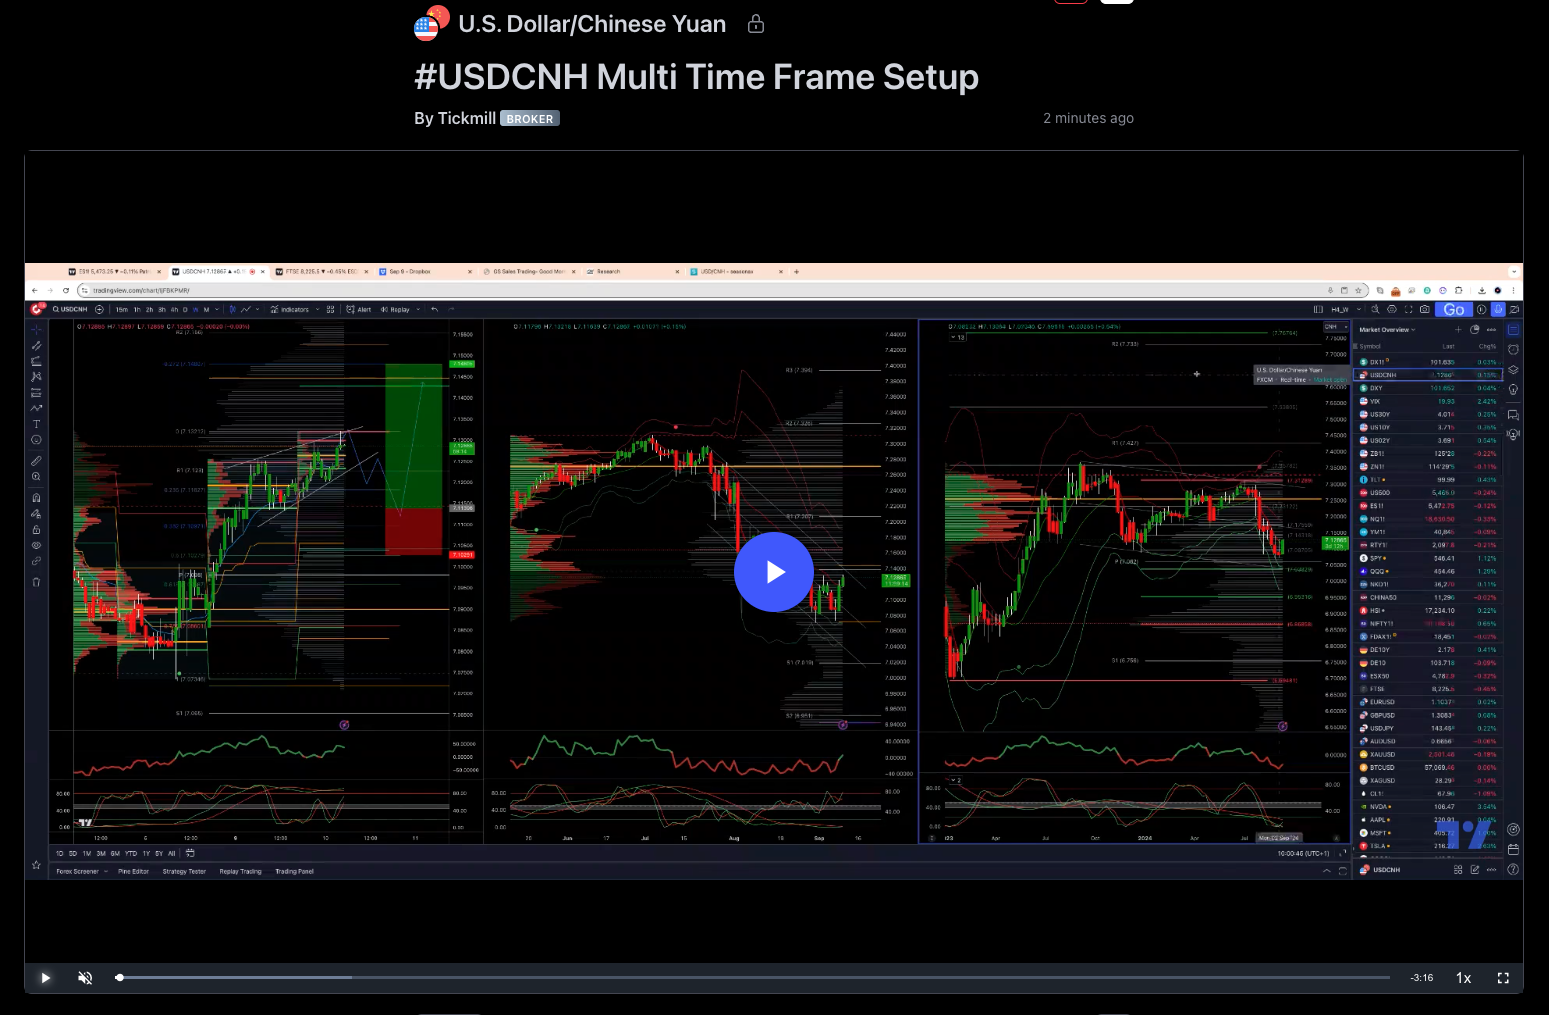The height and width of the screenshot is (1015, 1549).
Task: Enter fullscreen mode in the video player
Action: [1503, 978]
